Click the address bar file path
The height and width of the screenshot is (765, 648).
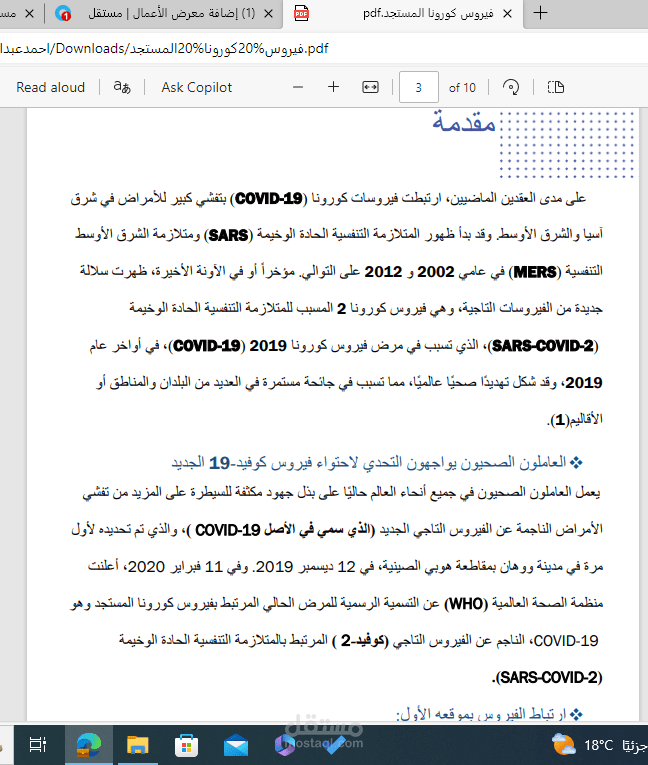coord(164,49)
